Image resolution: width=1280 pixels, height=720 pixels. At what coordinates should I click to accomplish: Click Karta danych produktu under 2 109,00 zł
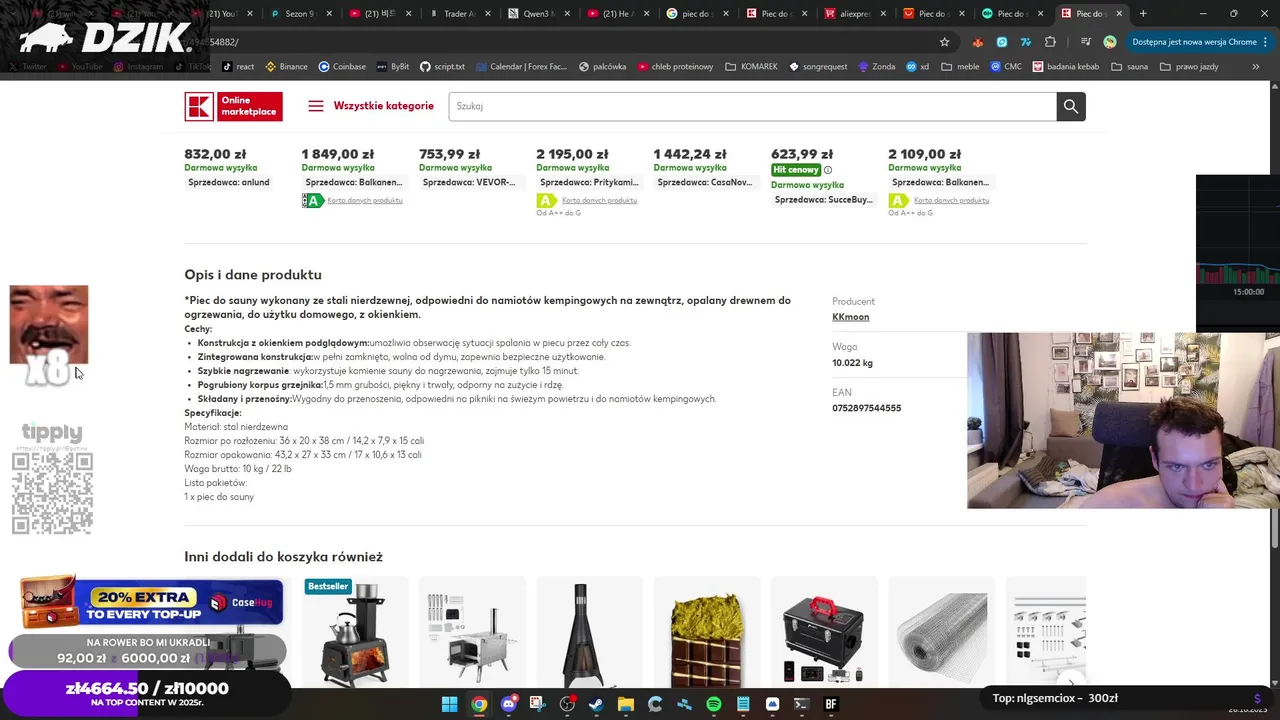point(951,200)
